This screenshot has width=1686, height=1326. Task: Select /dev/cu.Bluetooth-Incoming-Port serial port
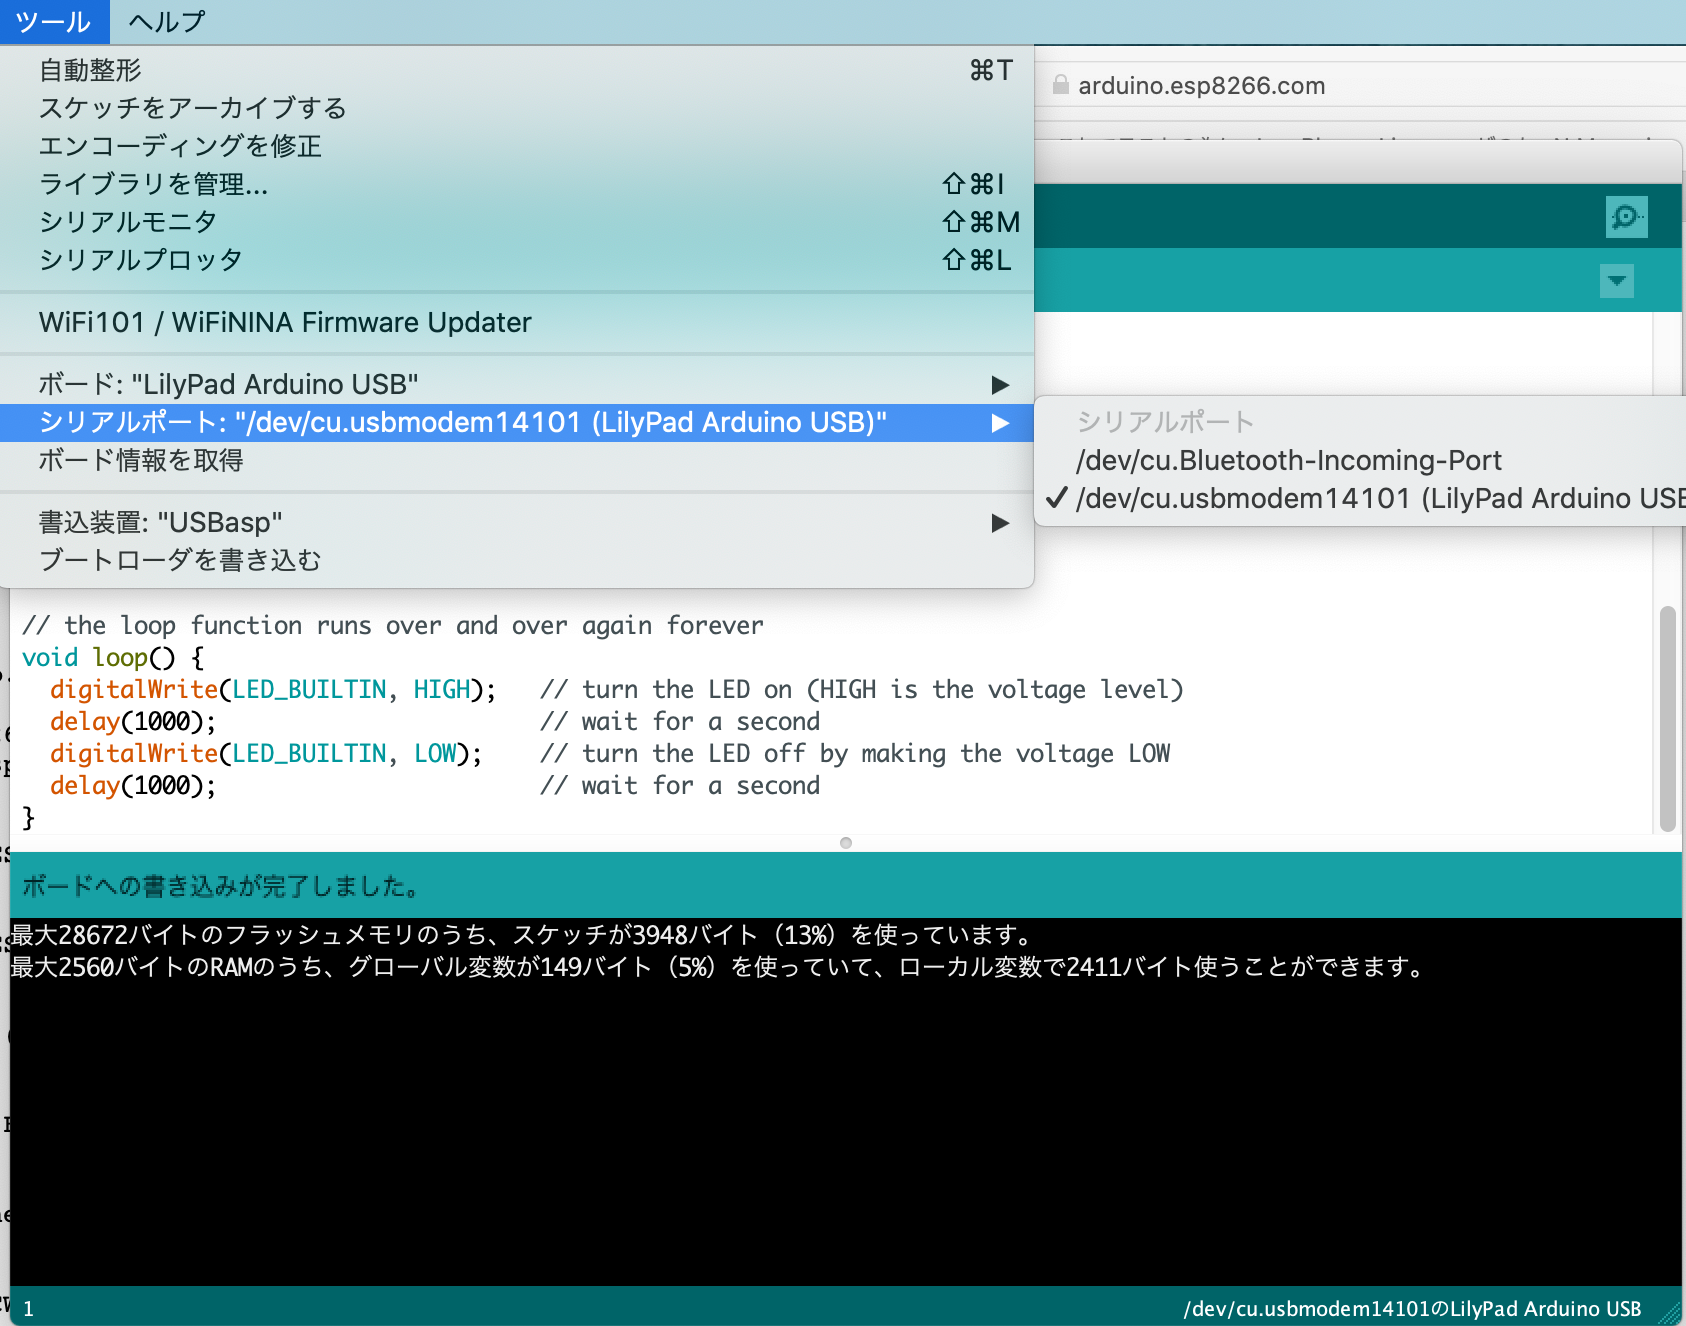[x=1360, y=460]
